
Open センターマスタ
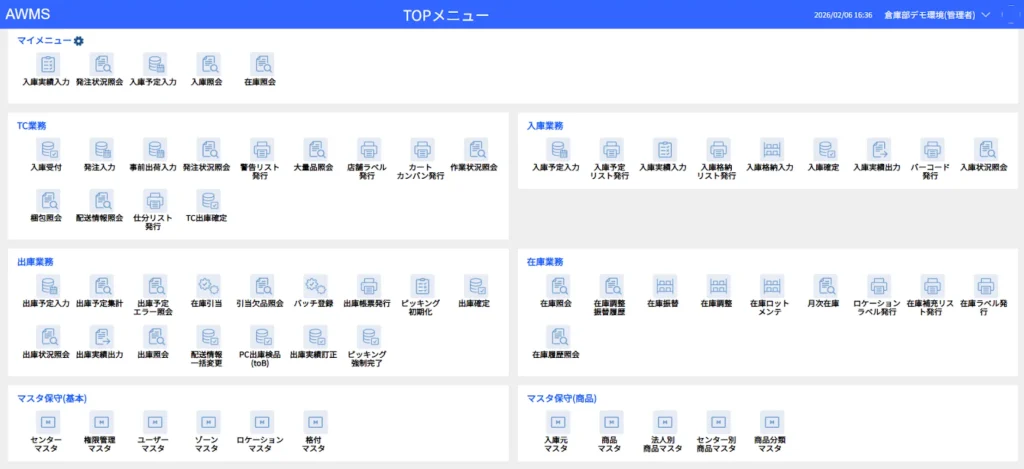coord(46,422)
